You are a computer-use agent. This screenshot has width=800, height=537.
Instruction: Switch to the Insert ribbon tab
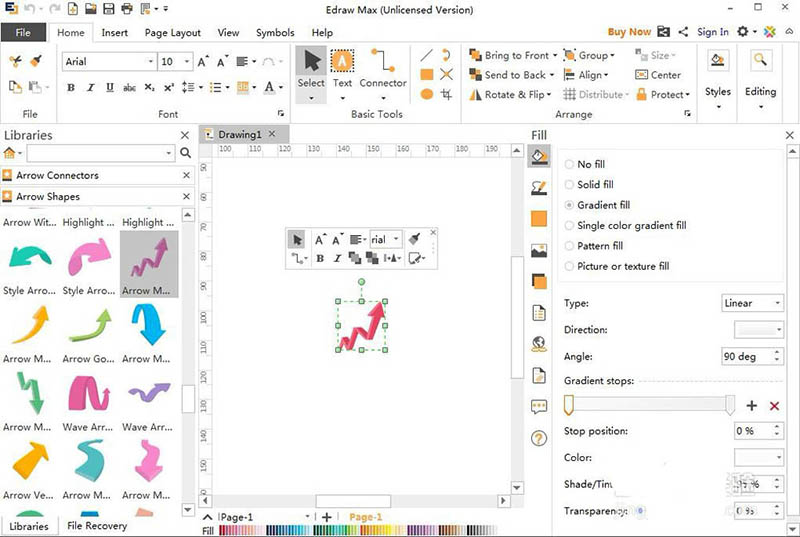[x=115, y=33]
